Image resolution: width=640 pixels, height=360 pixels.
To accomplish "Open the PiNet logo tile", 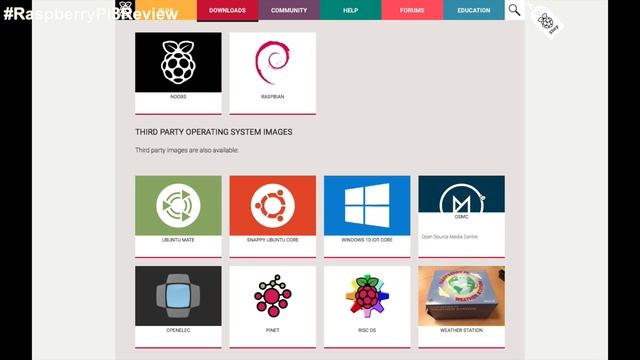I will [x=273, y=296].
